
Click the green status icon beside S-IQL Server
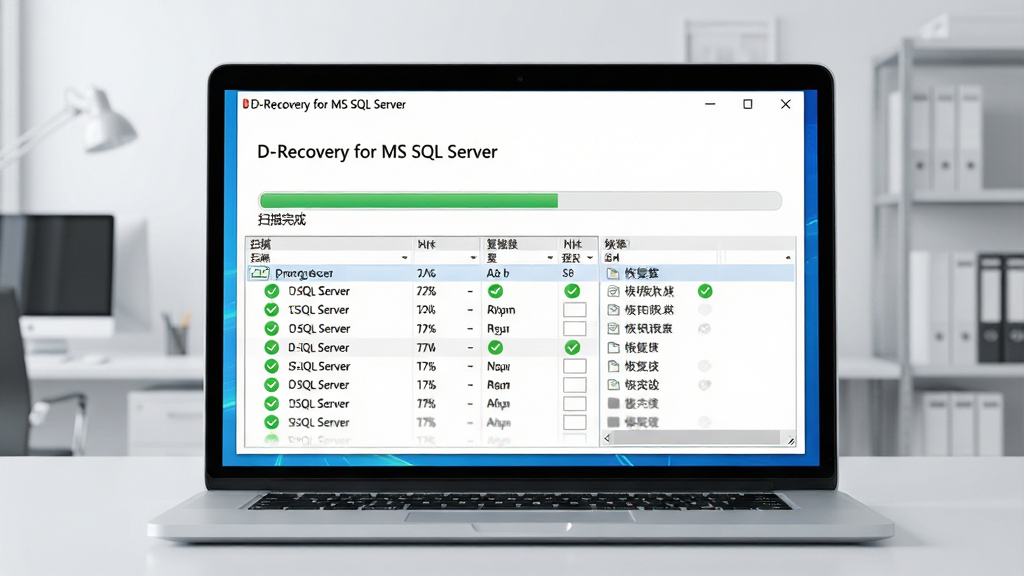coord(272,366)
